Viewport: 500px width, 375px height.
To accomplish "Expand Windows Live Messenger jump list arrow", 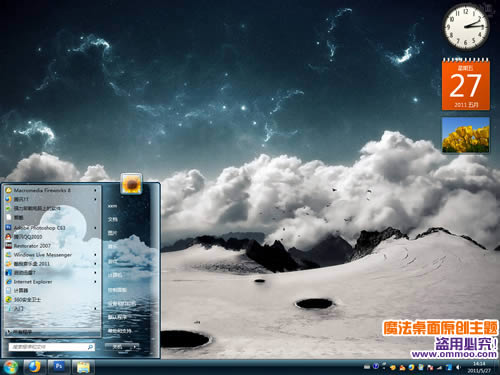I will (95, 255).
